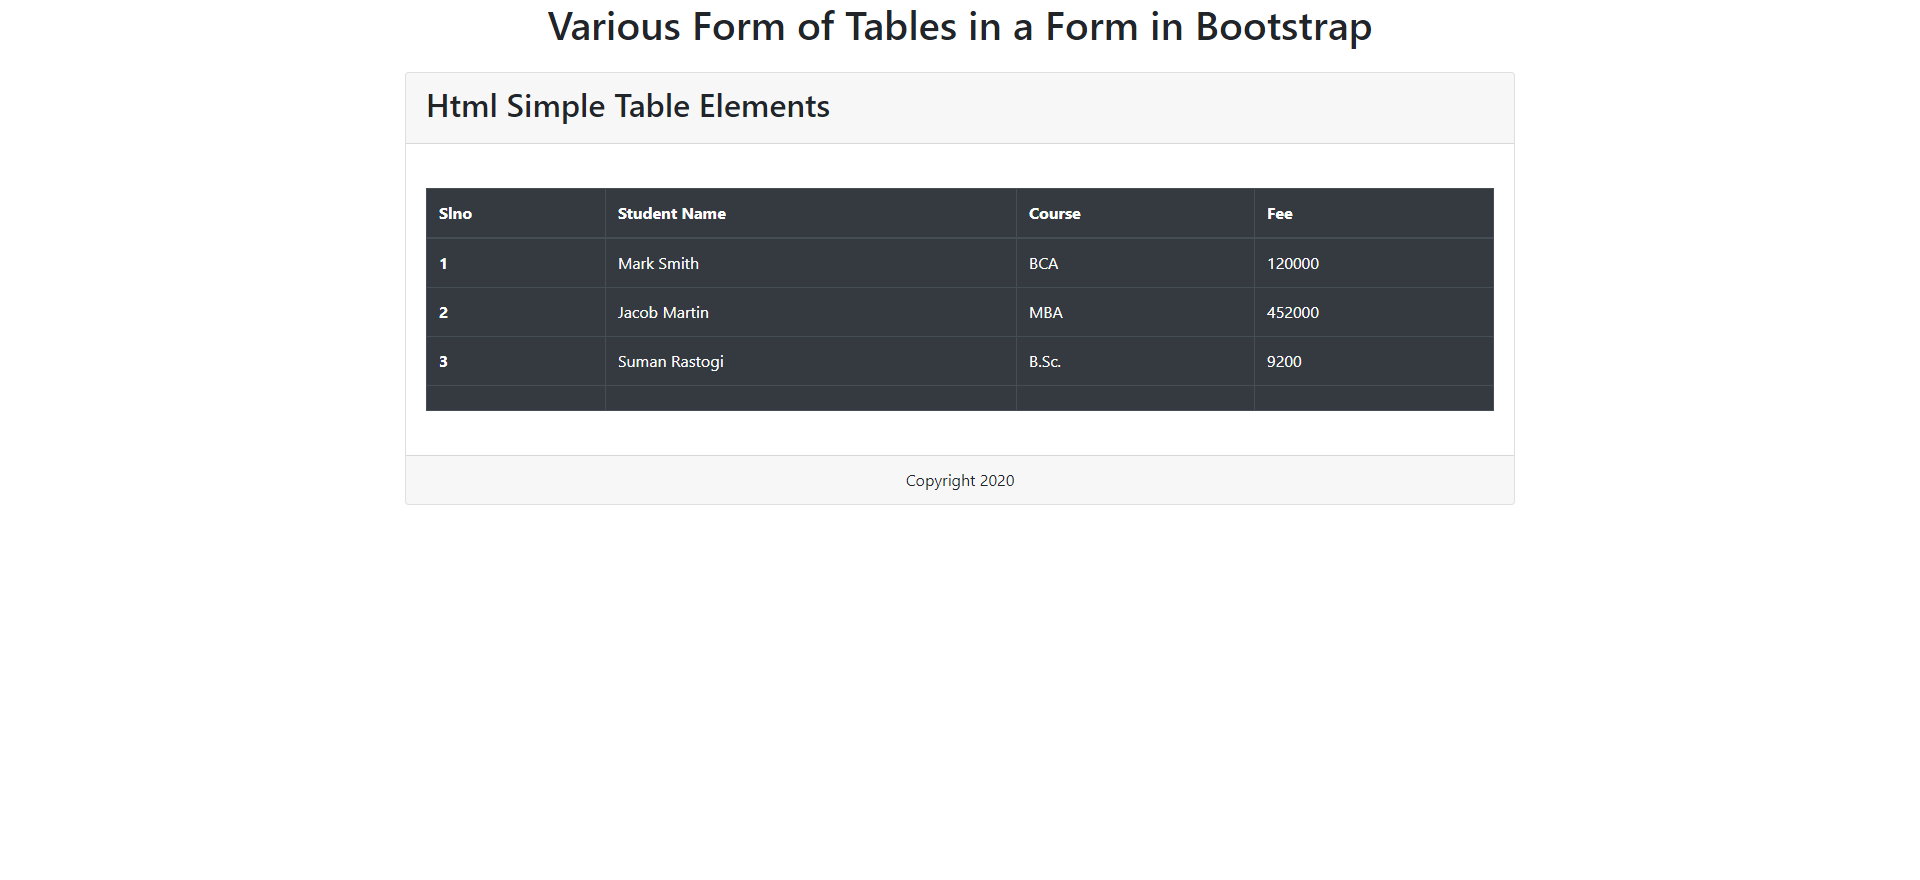This screenshot has width=1920, height=880.
Task: Click the Student Name column header
Action: pos(671,213)
